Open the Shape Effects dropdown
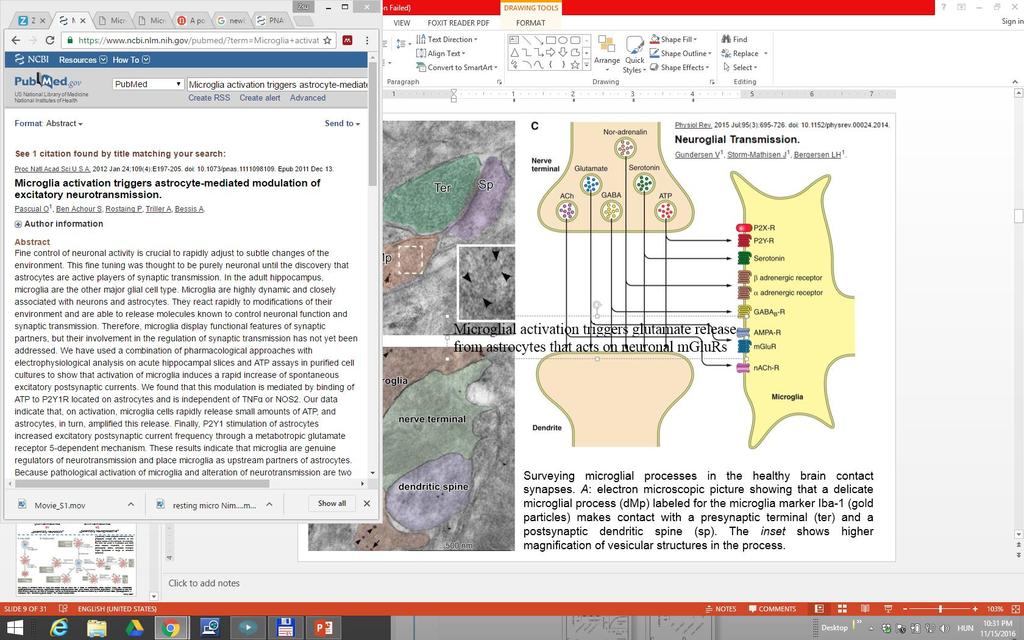 click(679, 67)
